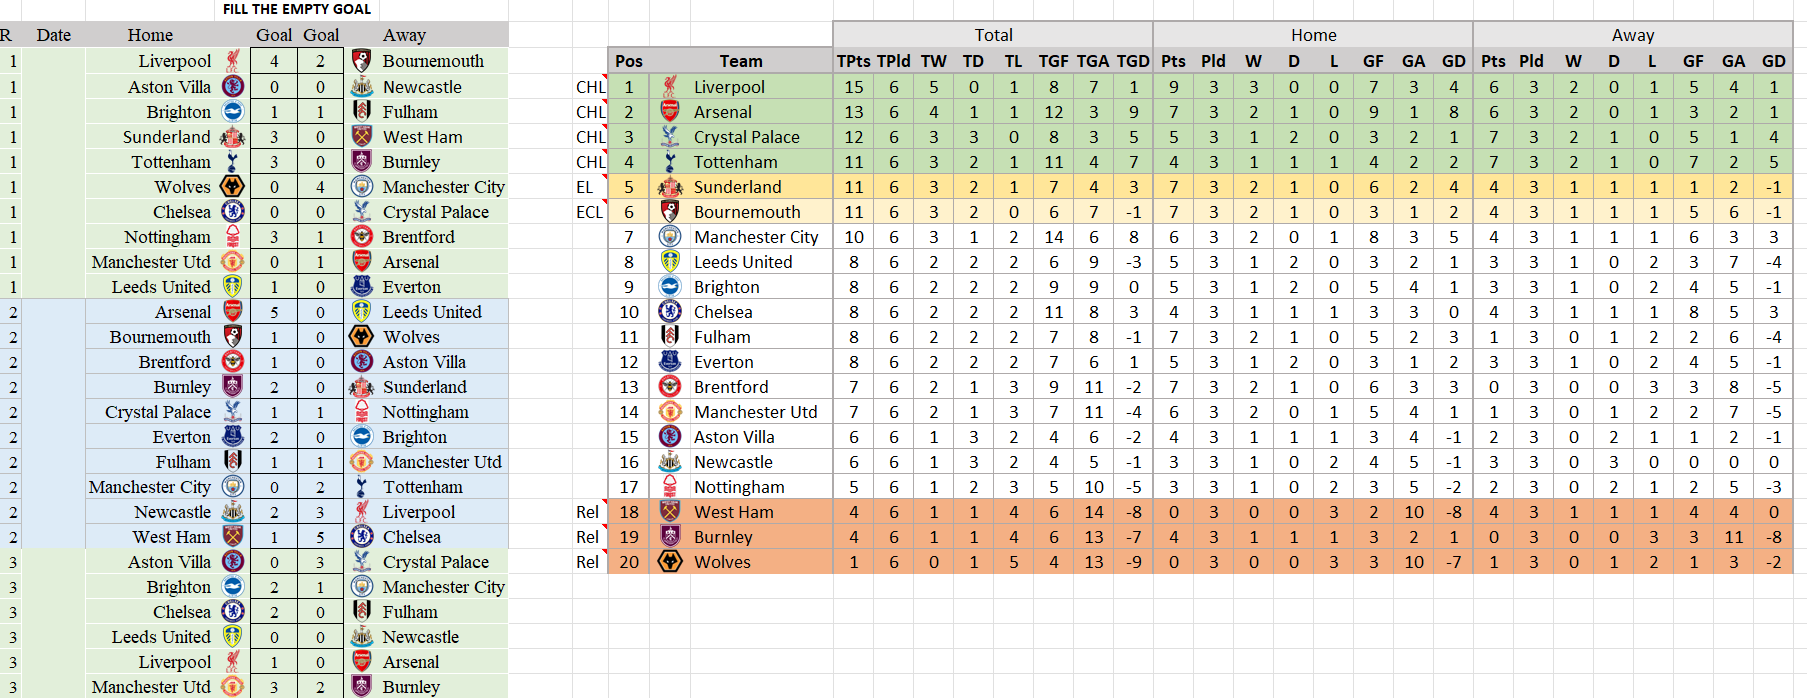
Task: Select Manchester City's crest in the standings table
Action: click(x=670, y=237)
